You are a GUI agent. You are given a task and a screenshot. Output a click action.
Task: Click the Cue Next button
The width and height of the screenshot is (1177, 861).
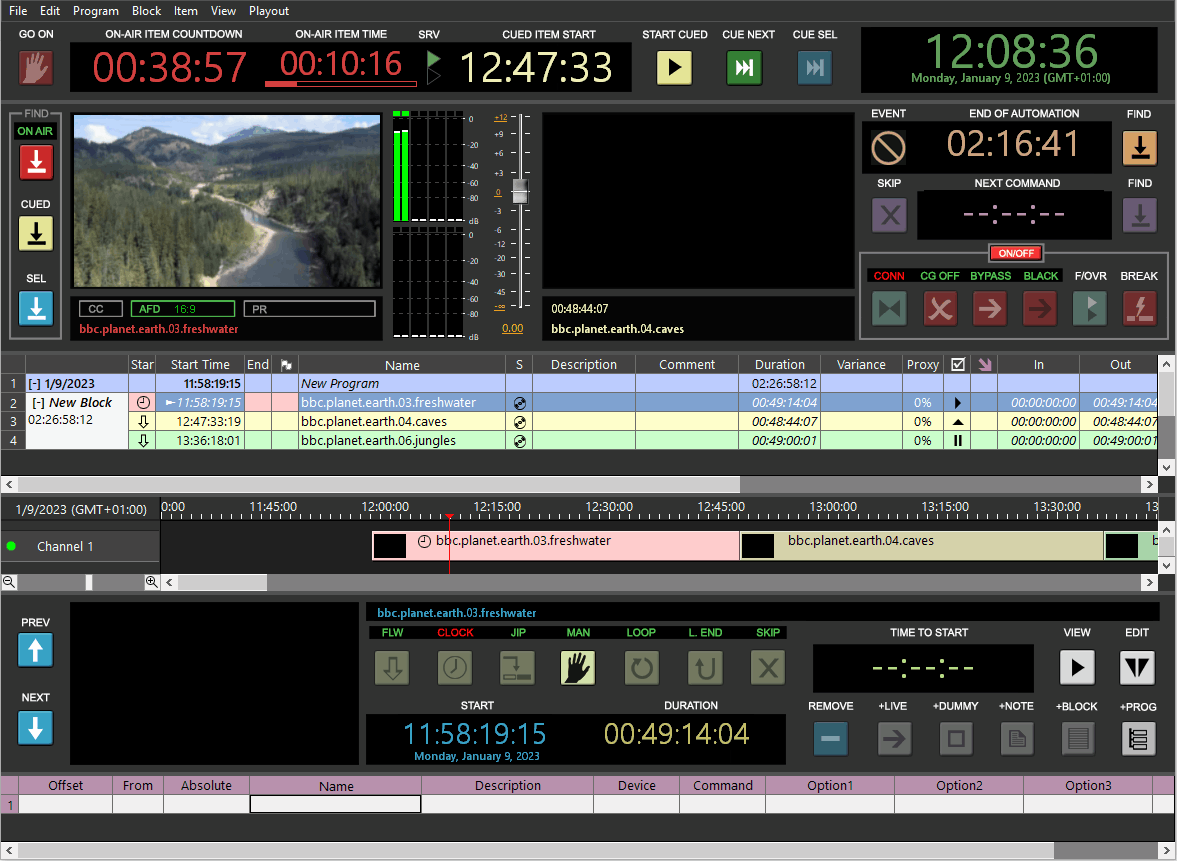click(x=744, y=67)
